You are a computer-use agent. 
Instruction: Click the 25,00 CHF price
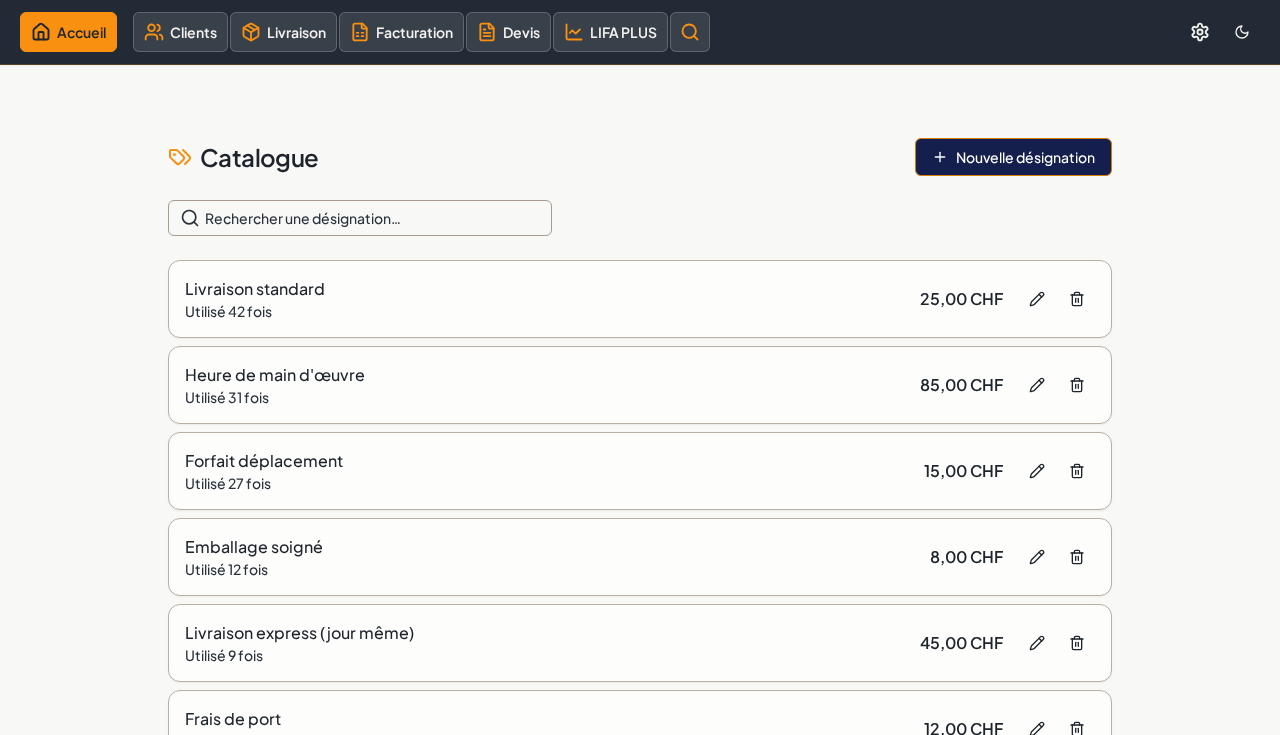point(962,299)
